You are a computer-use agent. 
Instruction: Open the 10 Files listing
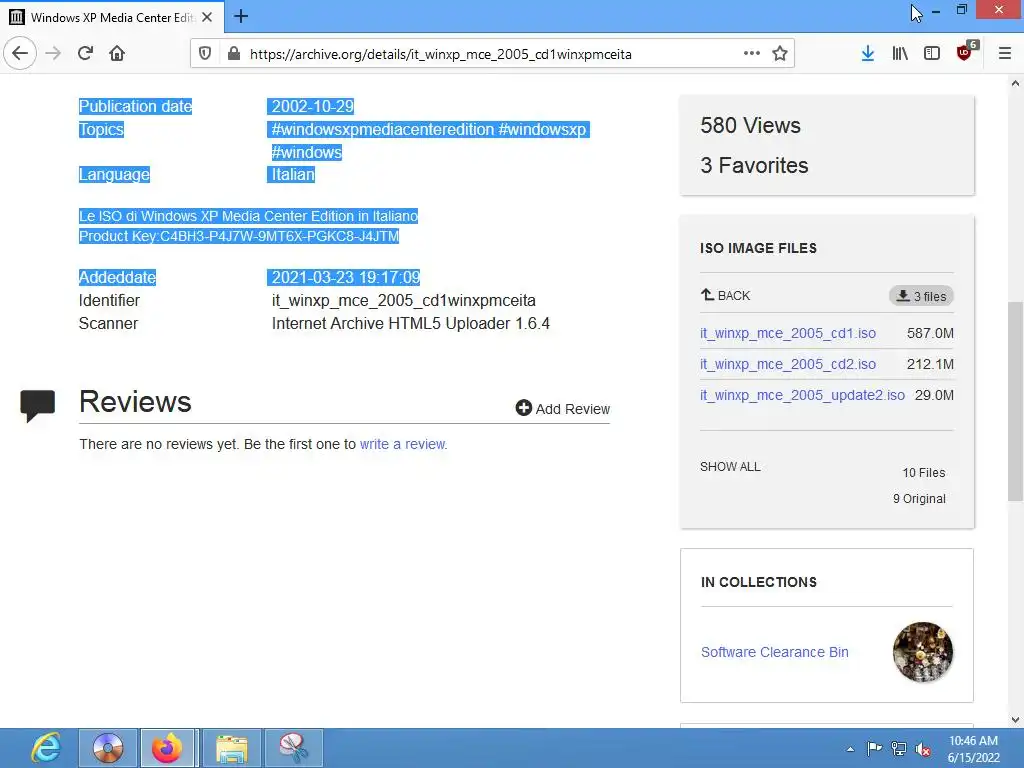click(923, 472)
